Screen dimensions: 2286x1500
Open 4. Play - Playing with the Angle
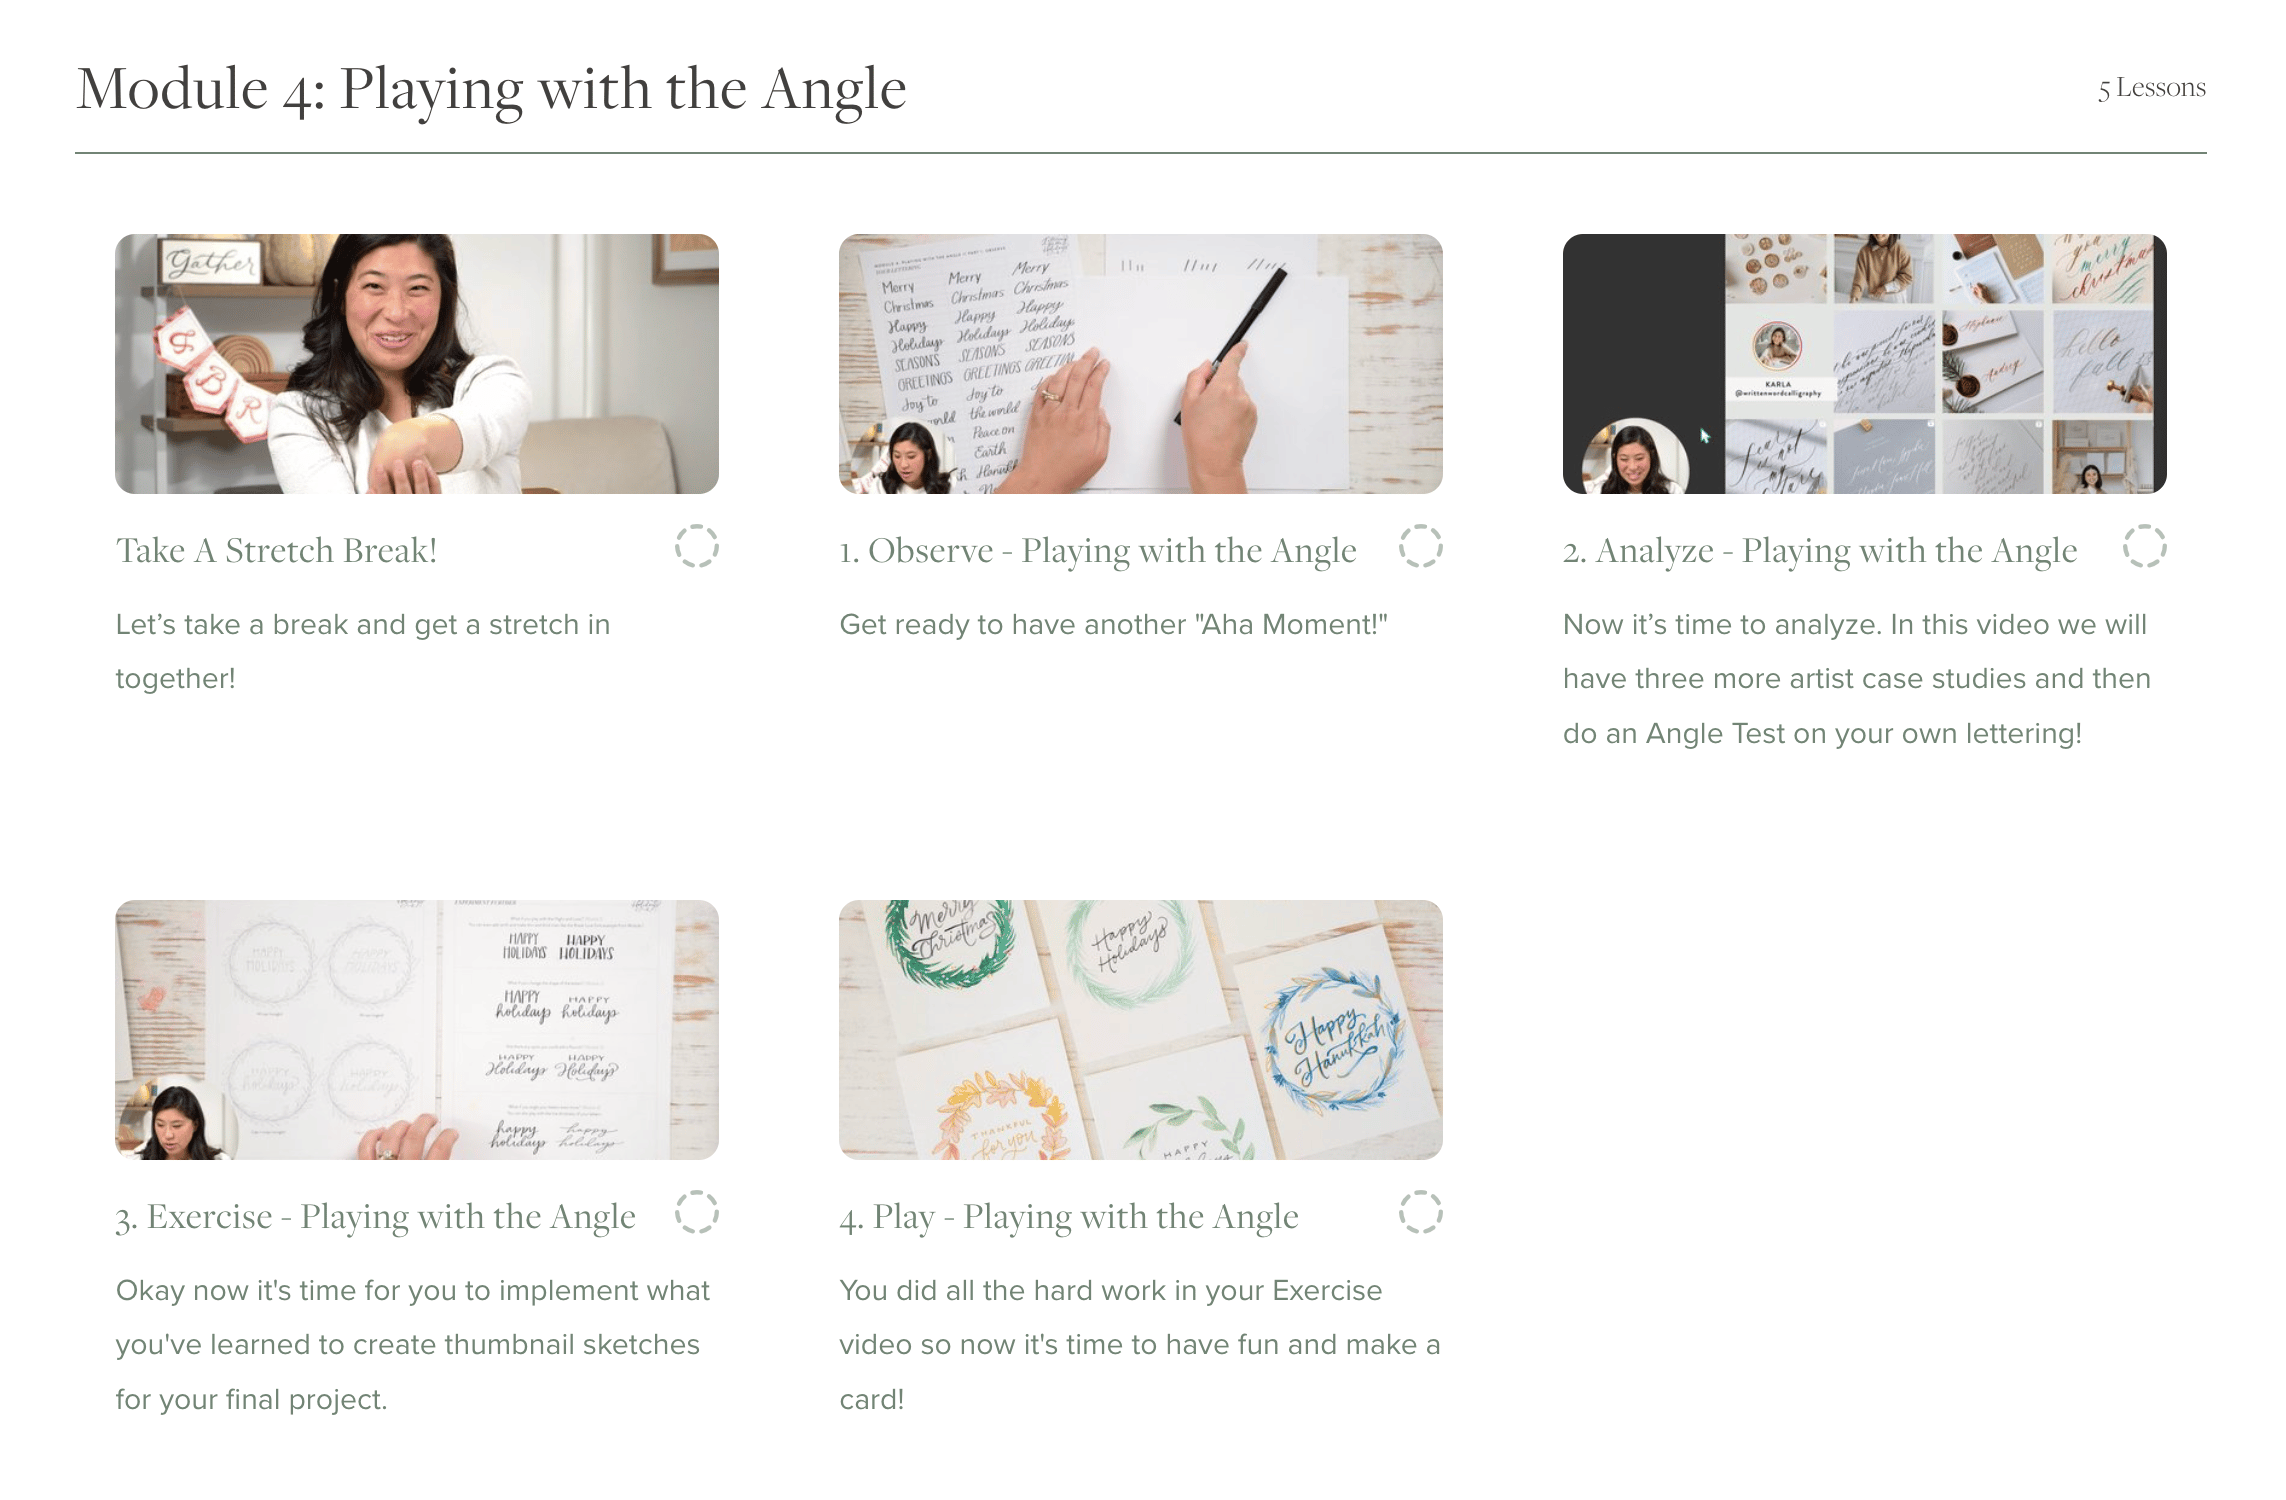1069,1216
